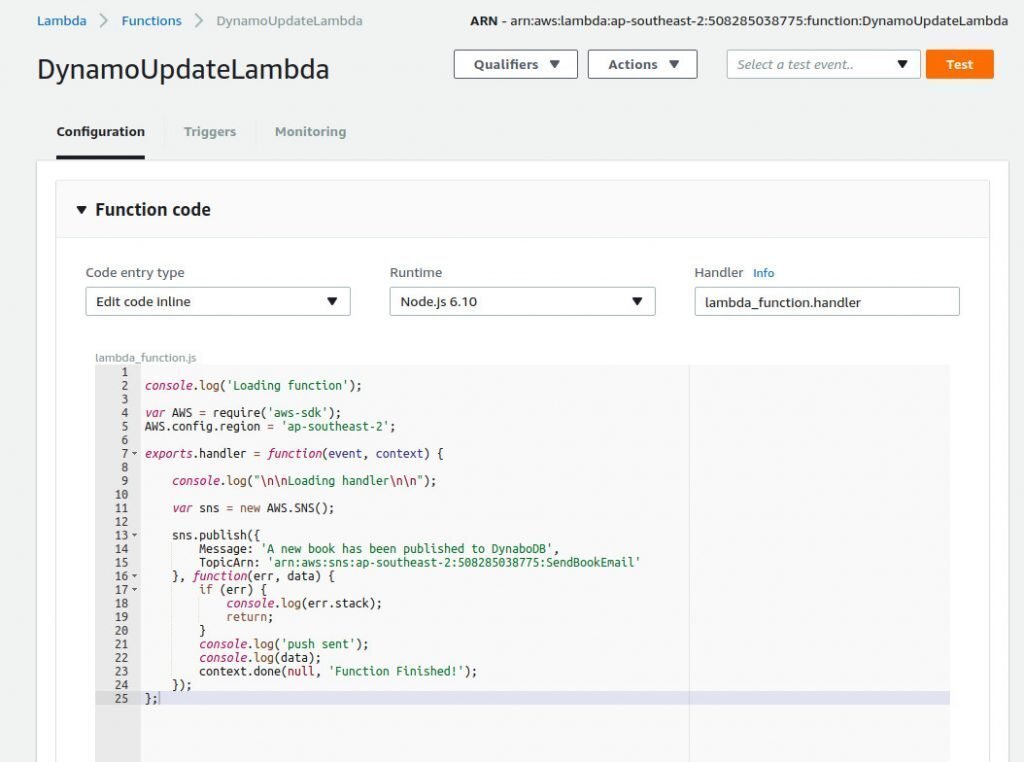The height and width of the screenshot is (762, 1024).
Task: Switch to the Monitoring tab
Action: (310, 132)
